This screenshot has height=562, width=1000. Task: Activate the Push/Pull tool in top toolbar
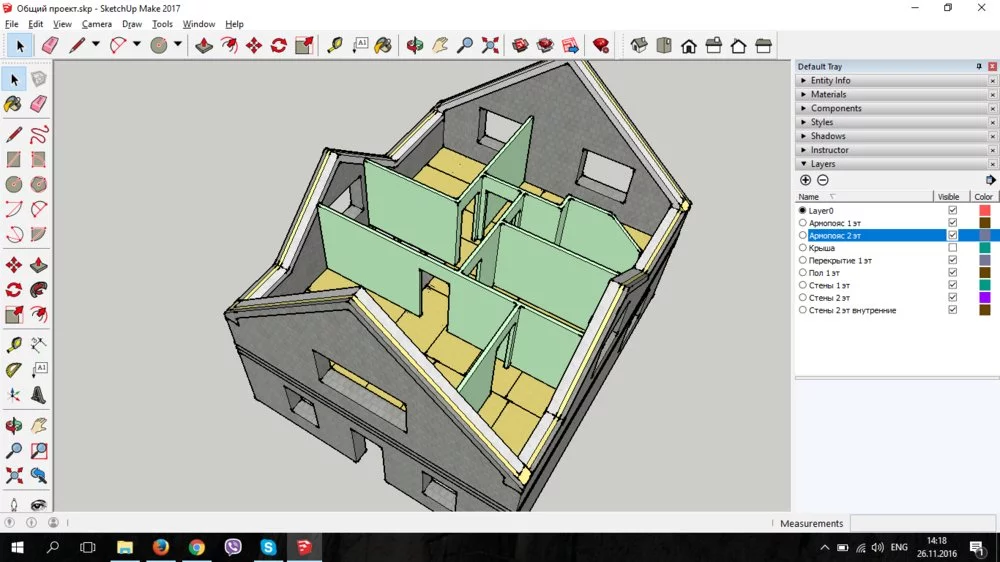click(204, 45)
